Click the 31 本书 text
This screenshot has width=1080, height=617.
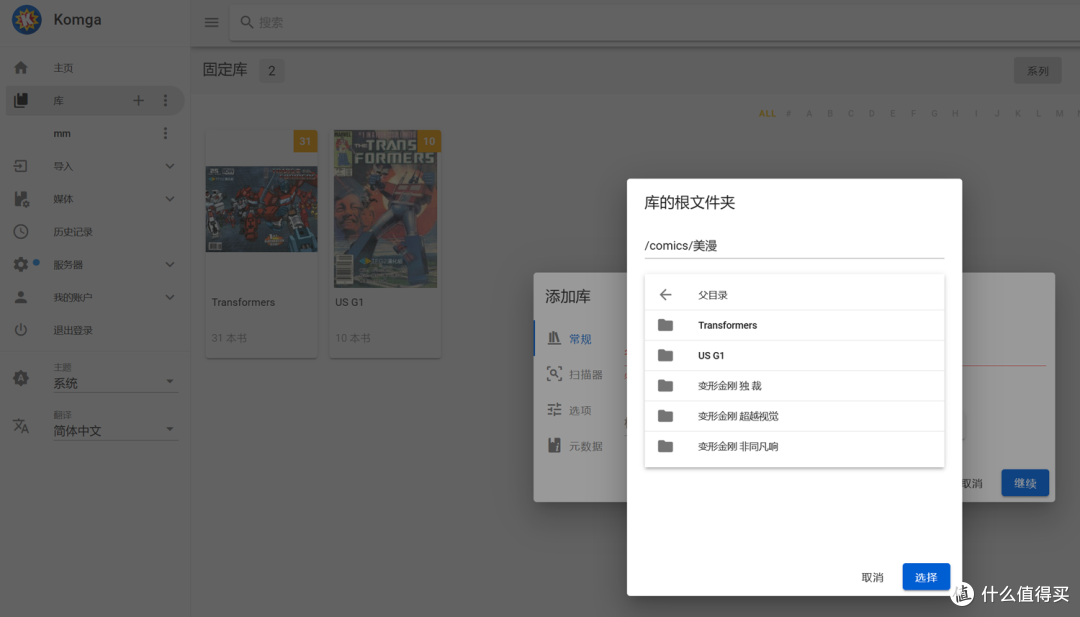[229, 338]
